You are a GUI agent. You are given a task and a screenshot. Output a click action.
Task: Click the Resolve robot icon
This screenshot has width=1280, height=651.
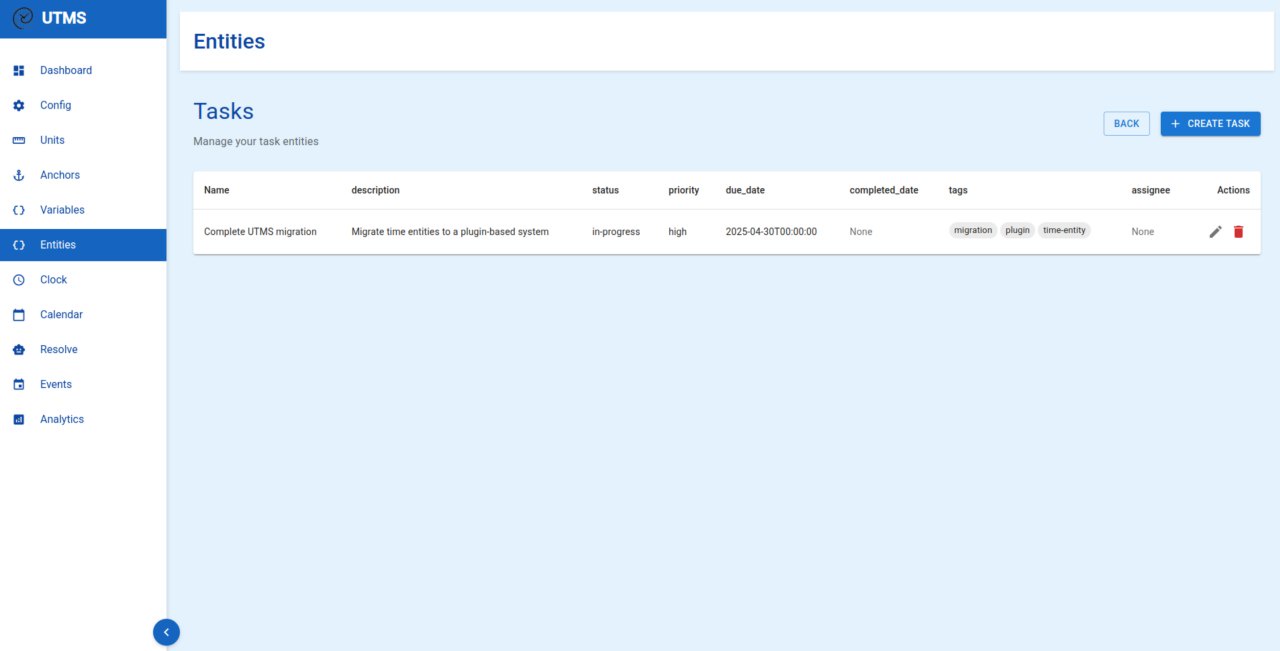click(18, 350)
